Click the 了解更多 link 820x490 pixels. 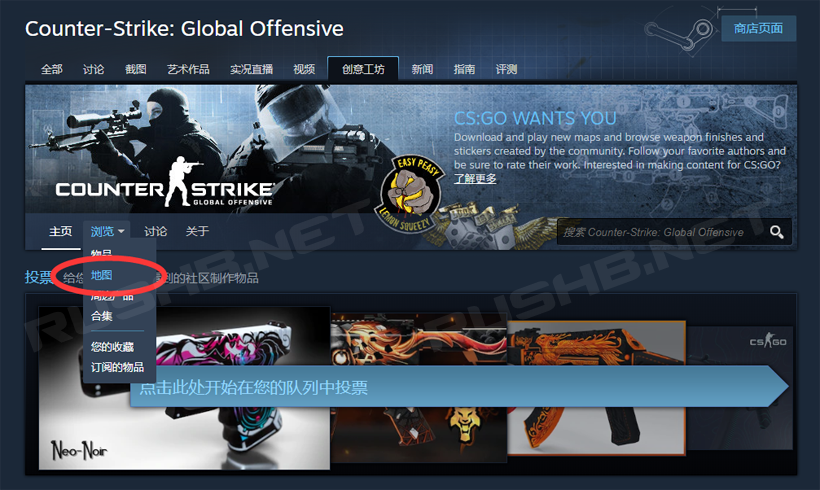(475, 178)
